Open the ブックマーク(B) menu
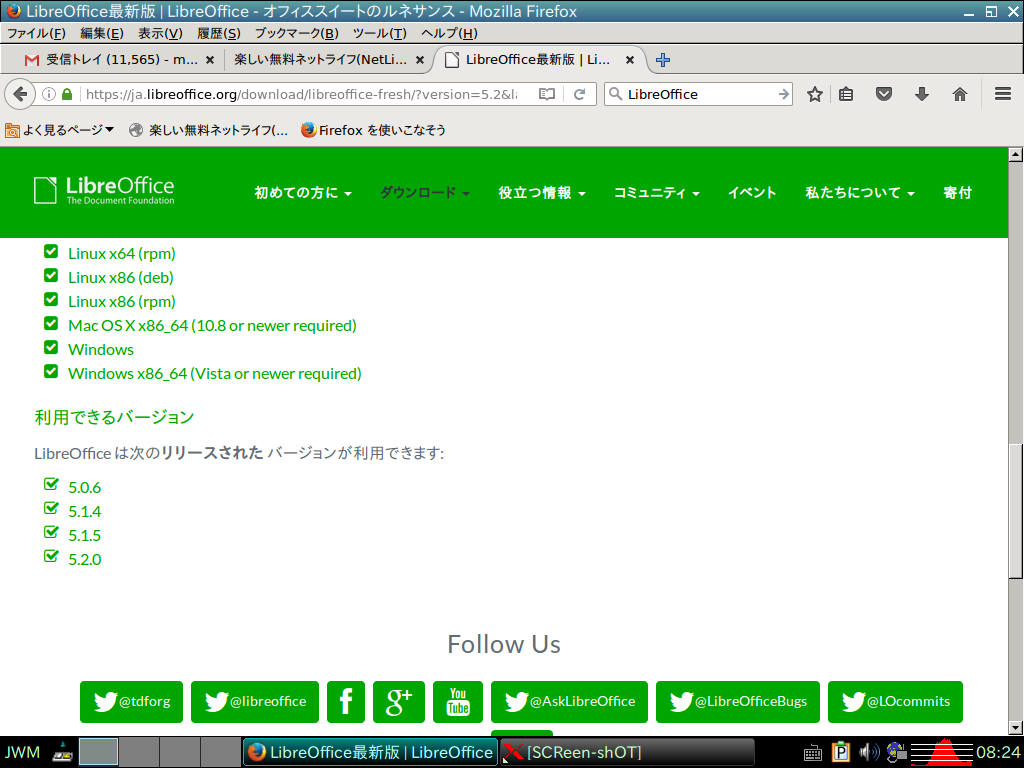1024x768 pixels. 296,33
